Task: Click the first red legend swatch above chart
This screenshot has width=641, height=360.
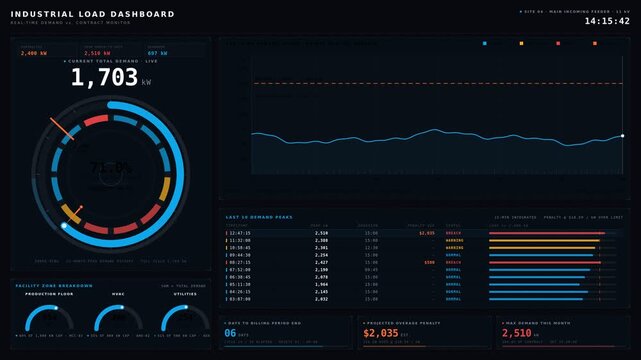Action: pyautogui.click(x=558, y=43)
